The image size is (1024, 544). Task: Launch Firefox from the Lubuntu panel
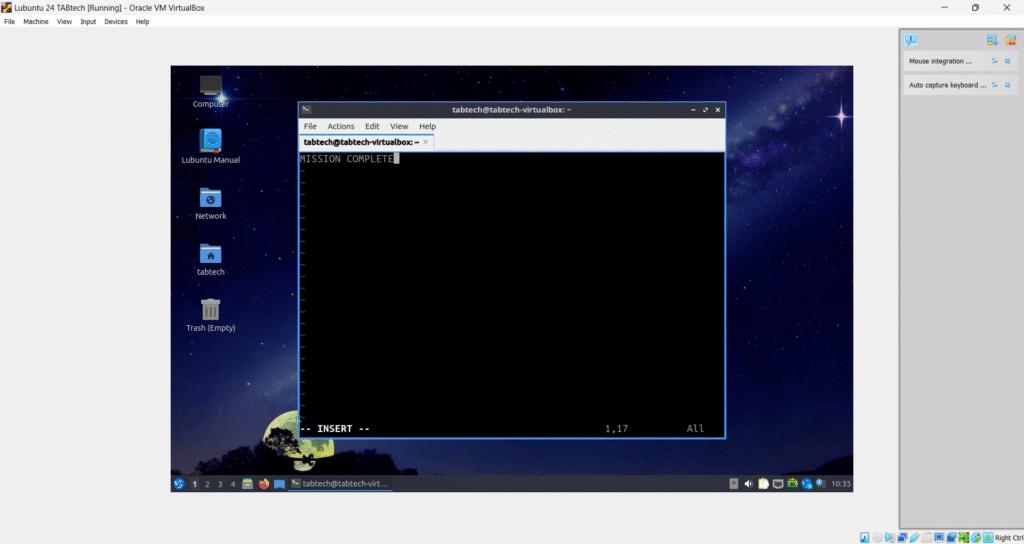pos(264,484)
